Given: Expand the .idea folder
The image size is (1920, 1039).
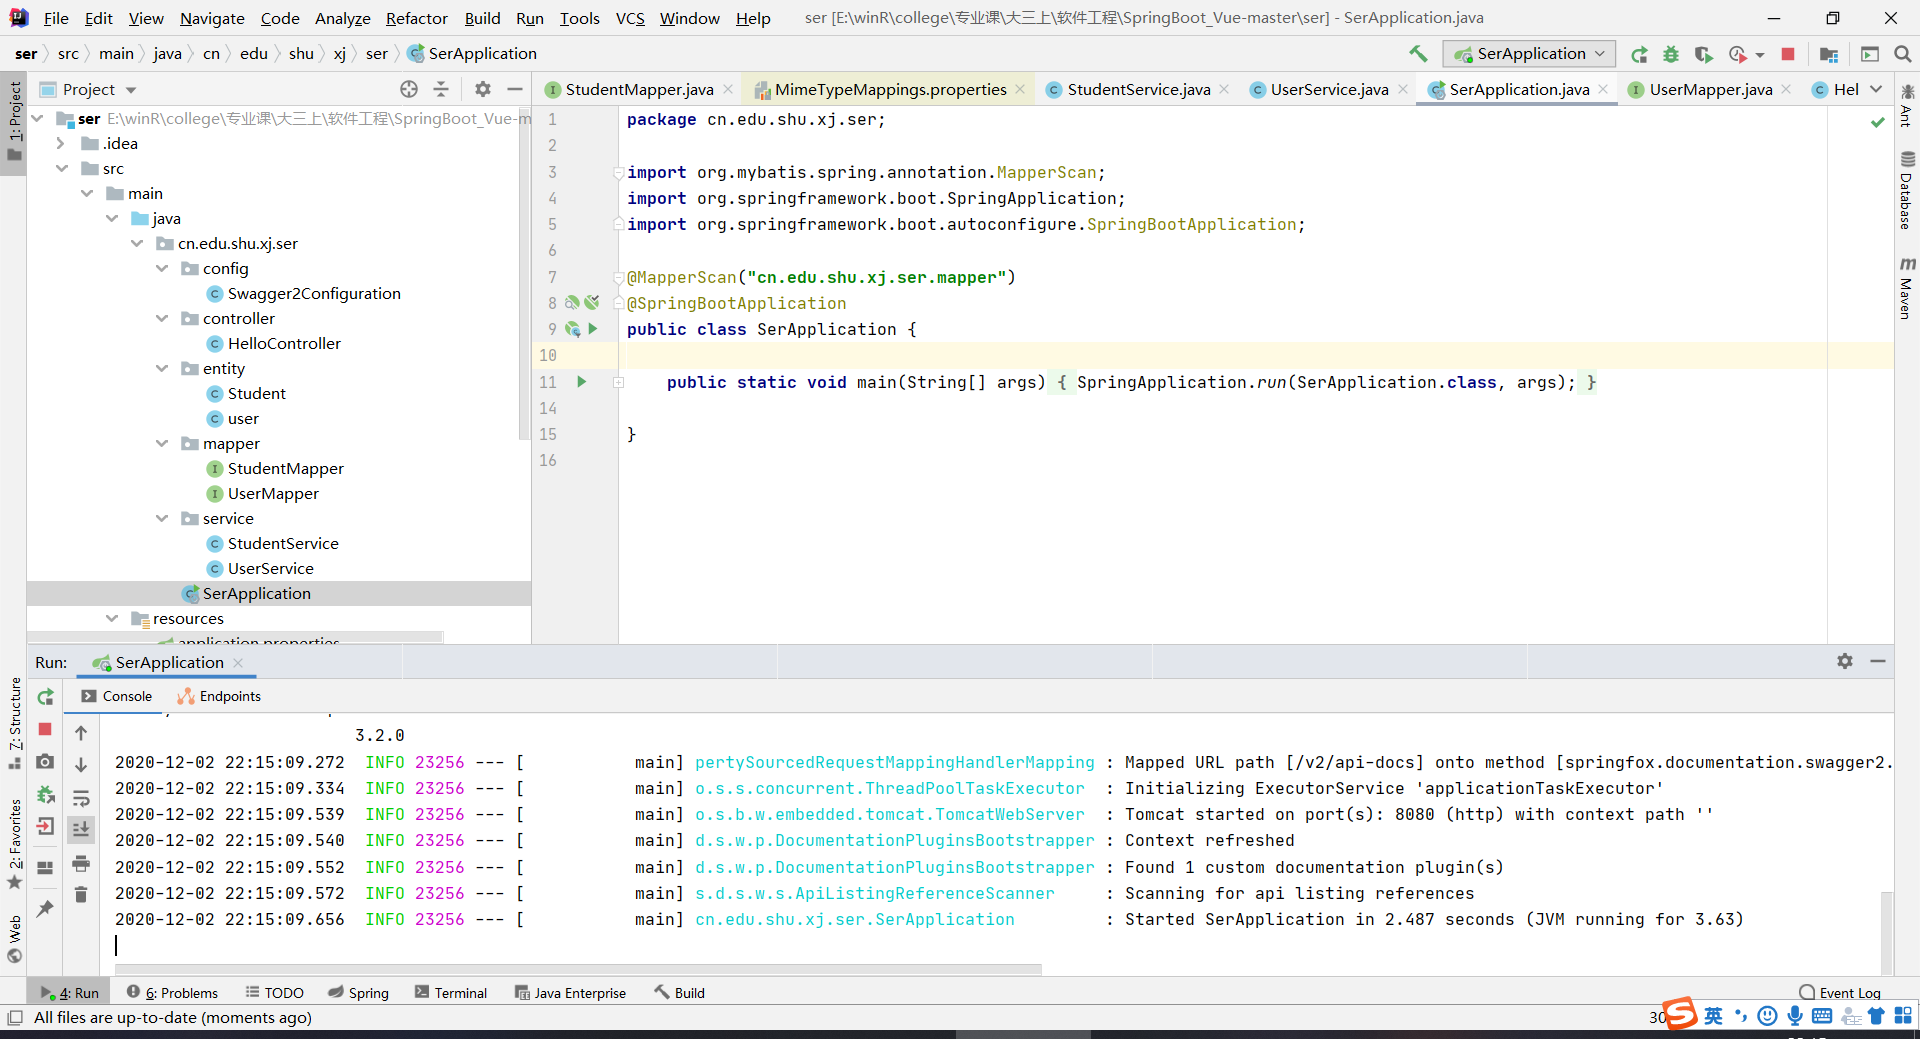Looking at the screenshot, I should tap(61, 144).
